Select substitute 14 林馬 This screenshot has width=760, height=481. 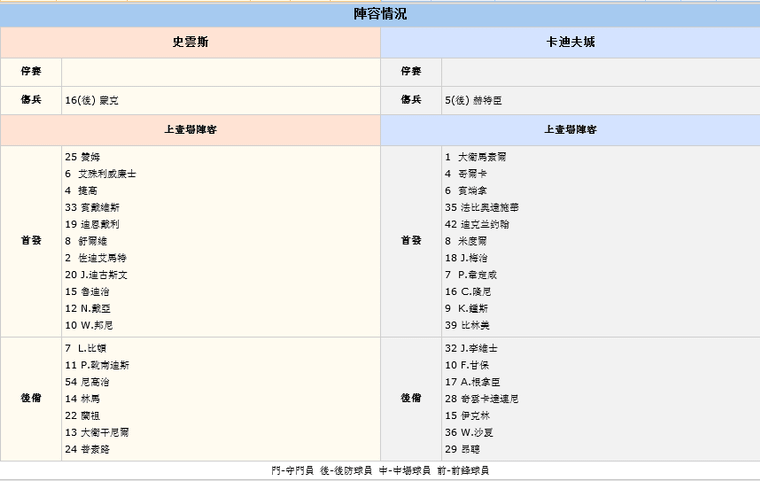pos(82,399)
